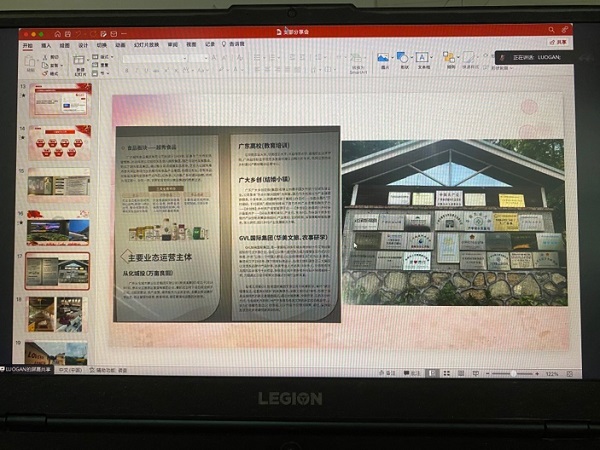Click the 中文(中国) language button in status bar
Image resolution: width=600 pixels, height=450 pixels.
click(72, 369)
